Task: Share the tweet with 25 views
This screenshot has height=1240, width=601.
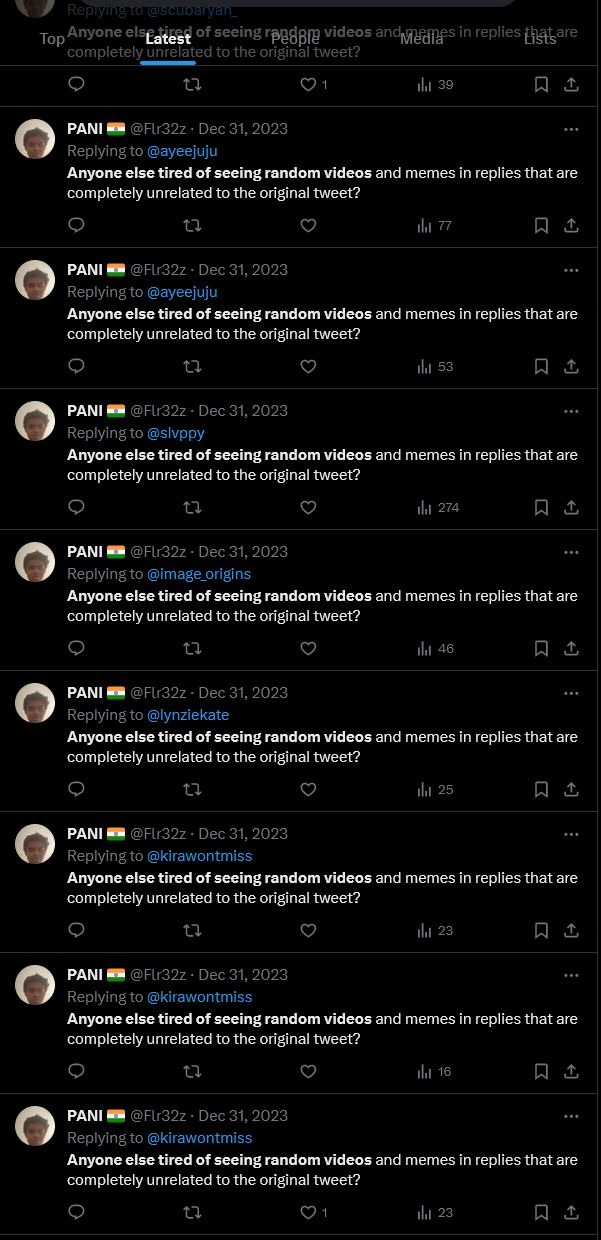Action: (x=571, y=790)
